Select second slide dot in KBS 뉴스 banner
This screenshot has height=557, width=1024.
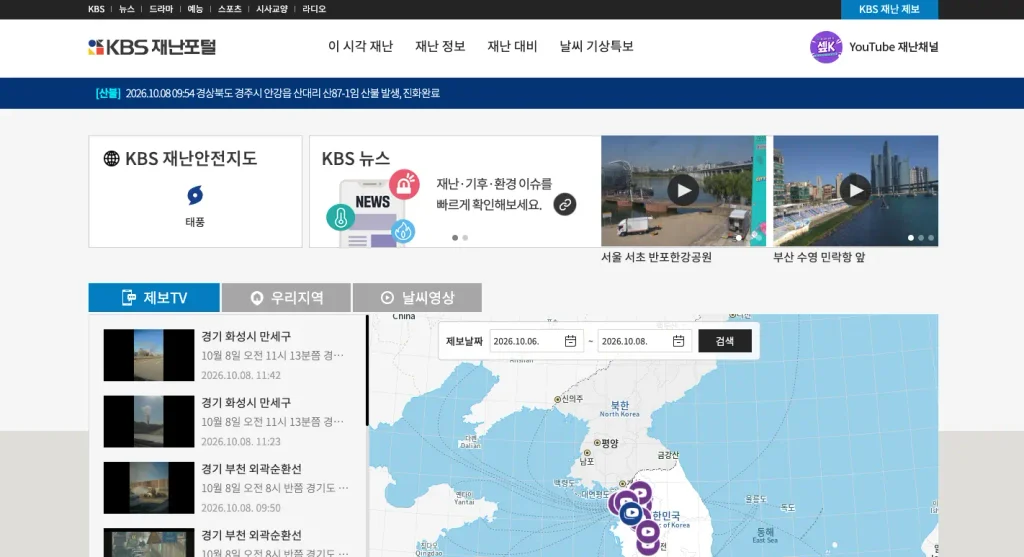tap(465, 238)
